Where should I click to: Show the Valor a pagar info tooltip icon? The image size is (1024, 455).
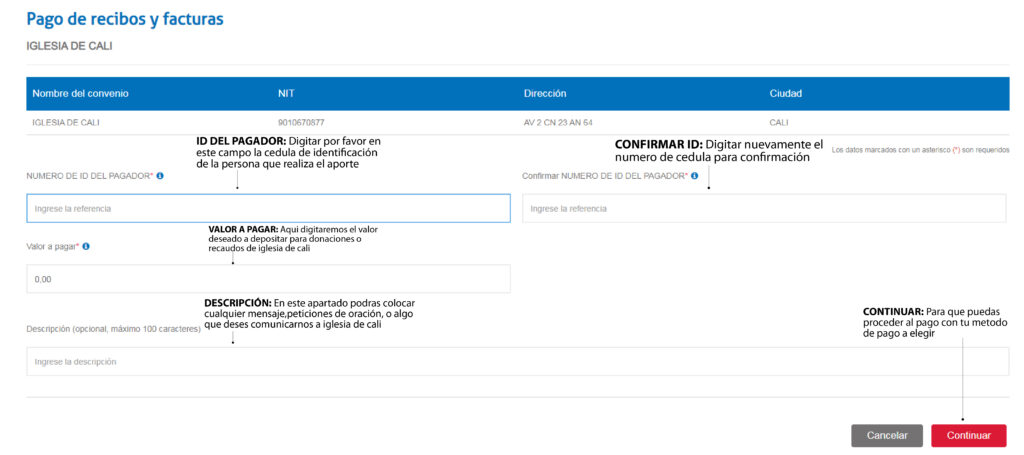click(86, 246)
